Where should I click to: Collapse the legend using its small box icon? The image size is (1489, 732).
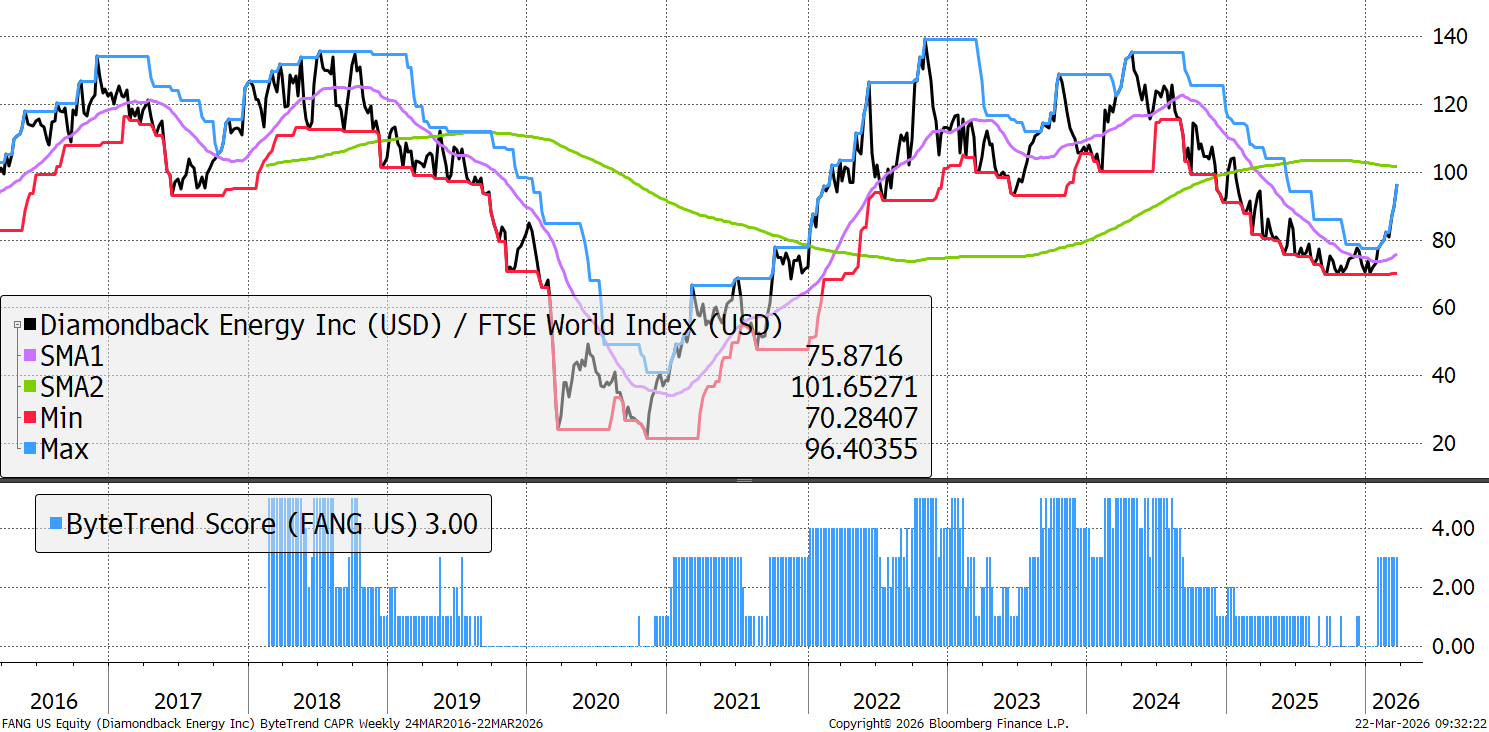coord(17,324)
